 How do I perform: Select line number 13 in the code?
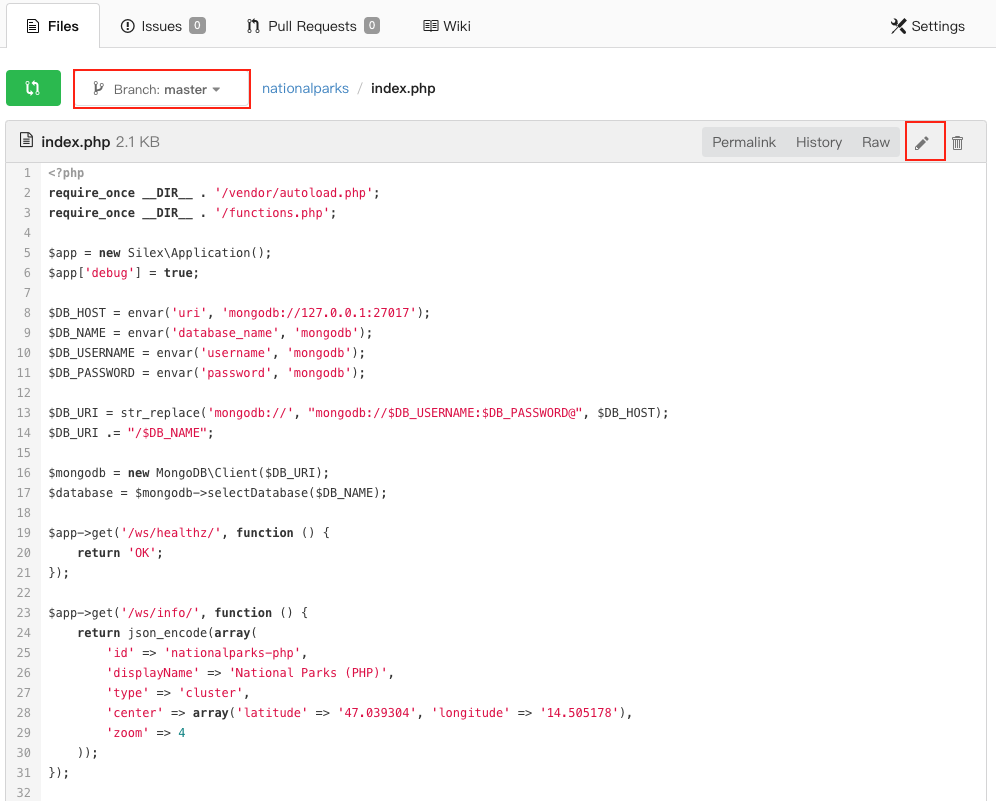click(23, 412)
